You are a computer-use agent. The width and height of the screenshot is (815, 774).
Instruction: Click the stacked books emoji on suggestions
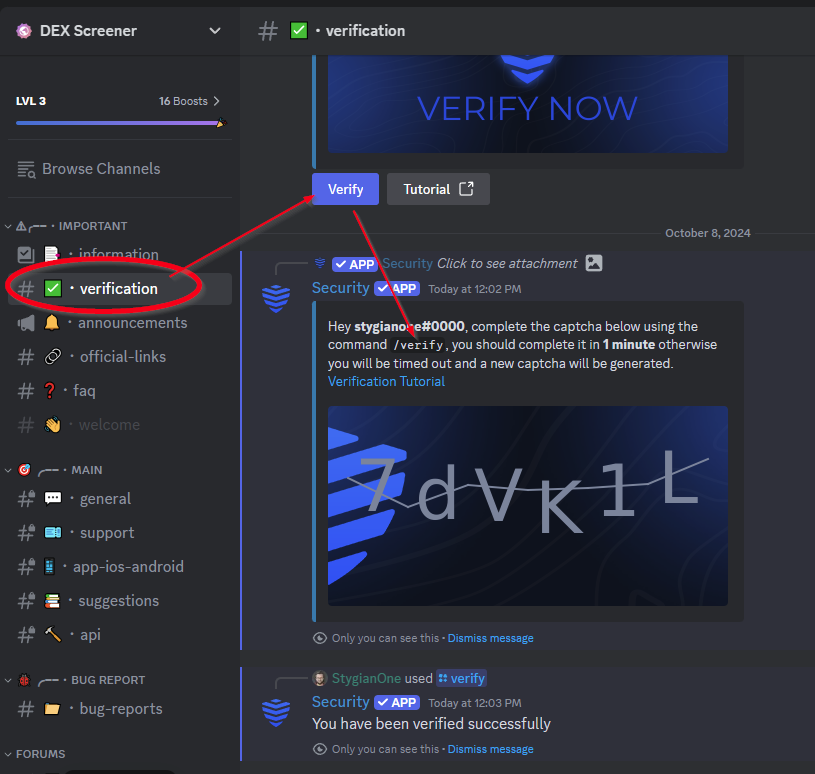point(52,601)
